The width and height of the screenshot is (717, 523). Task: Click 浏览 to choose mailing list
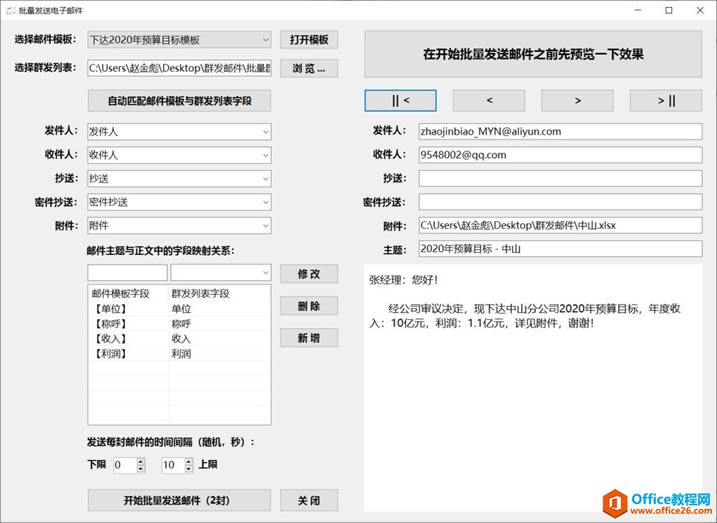[309, 69]
